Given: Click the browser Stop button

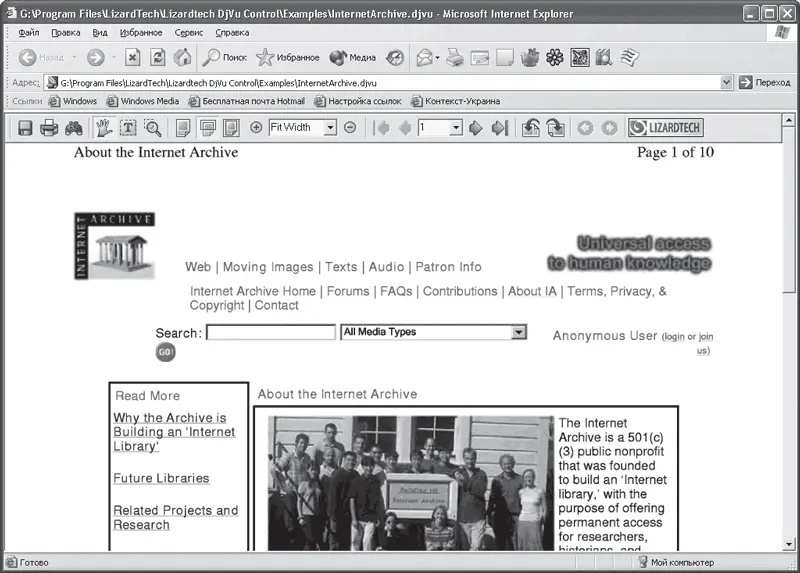Looking at the screenshot, I should (133, 57).
